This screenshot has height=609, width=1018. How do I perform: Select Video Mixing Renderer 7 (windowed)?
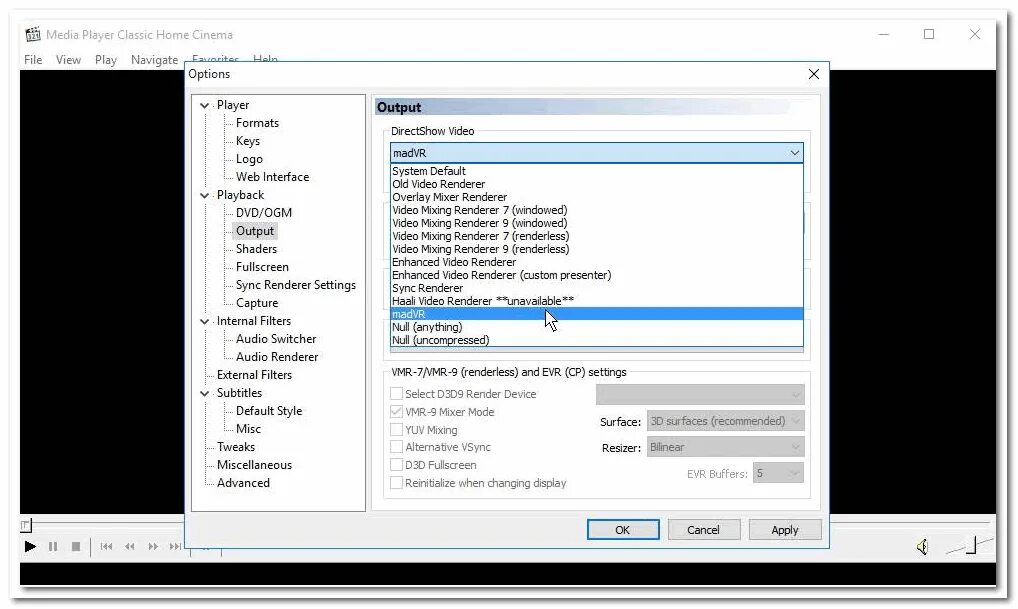(x=597, y=210)
